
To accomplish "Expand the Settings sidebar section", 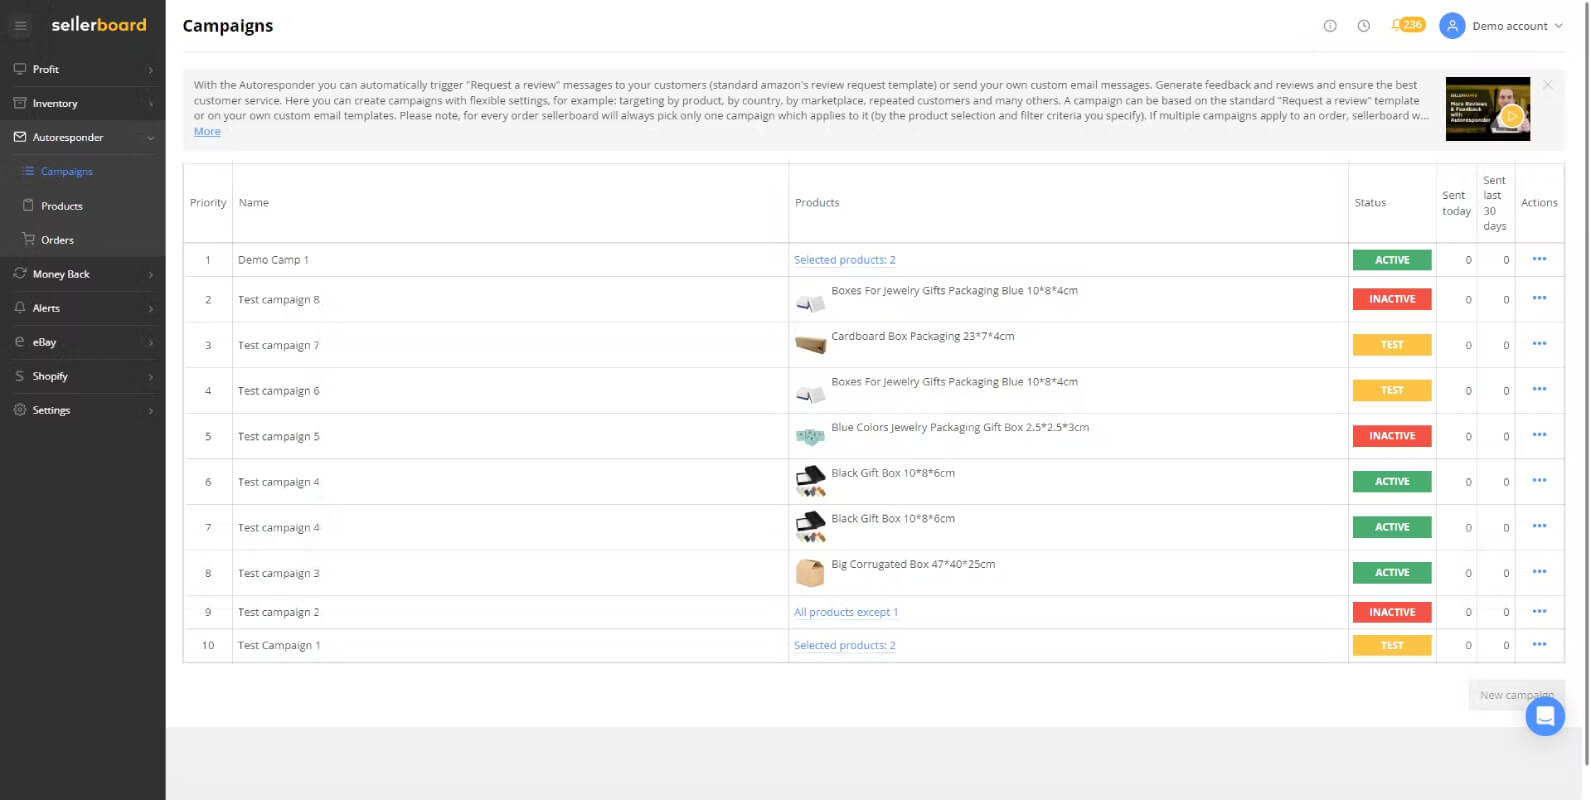I will click(x=82, y=410).
